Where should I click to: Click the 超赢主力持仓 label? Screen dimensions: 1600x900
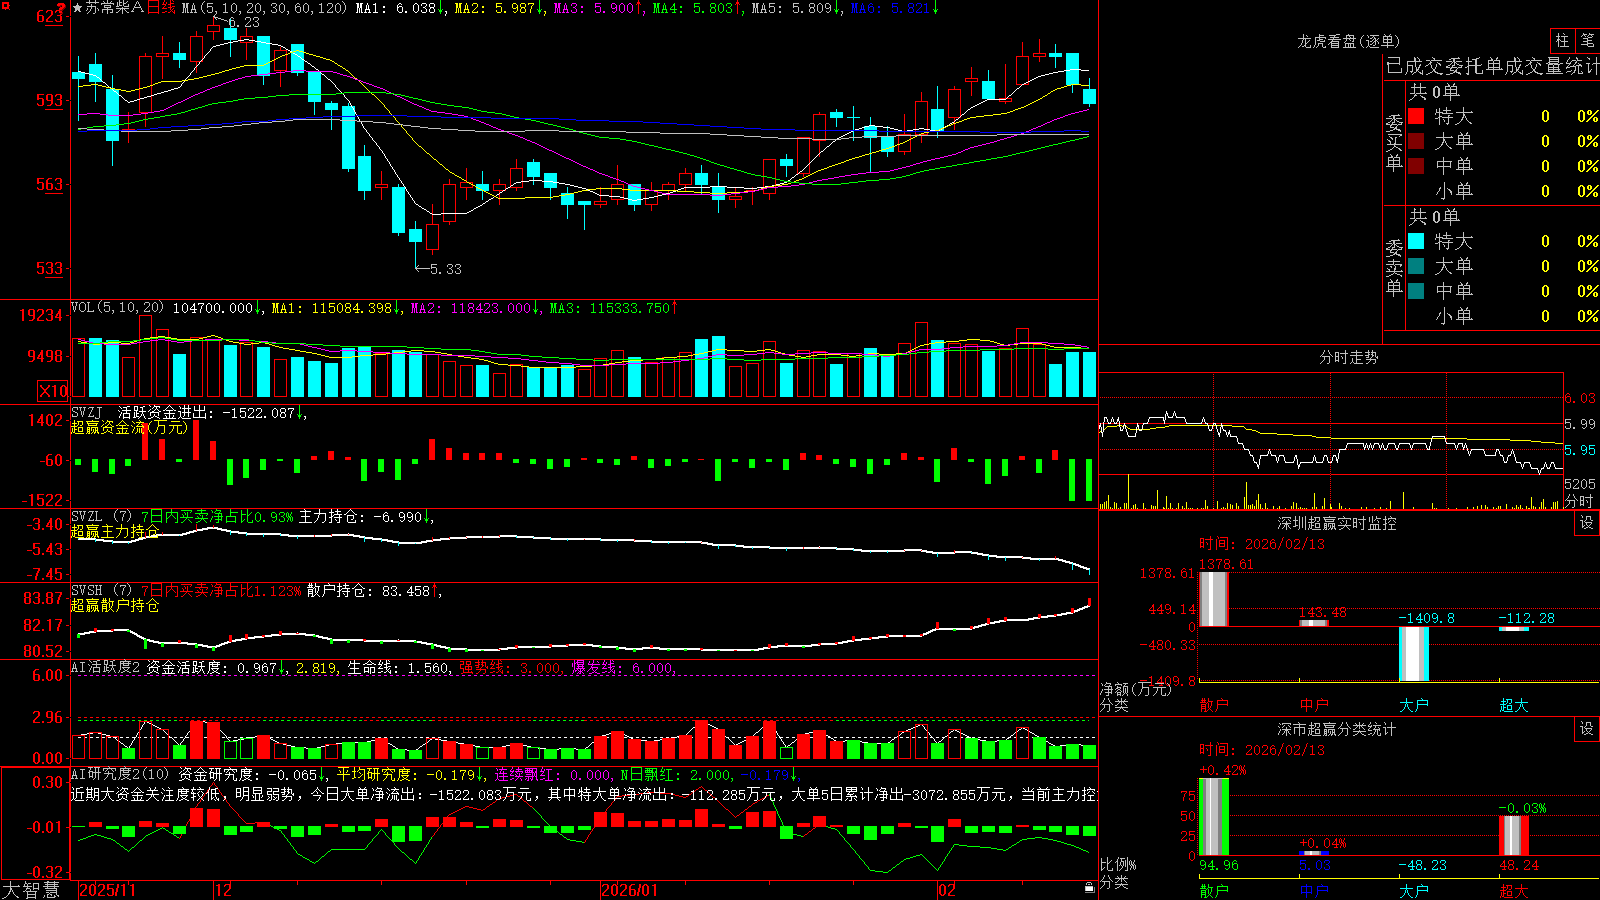(x=115, y=531)
